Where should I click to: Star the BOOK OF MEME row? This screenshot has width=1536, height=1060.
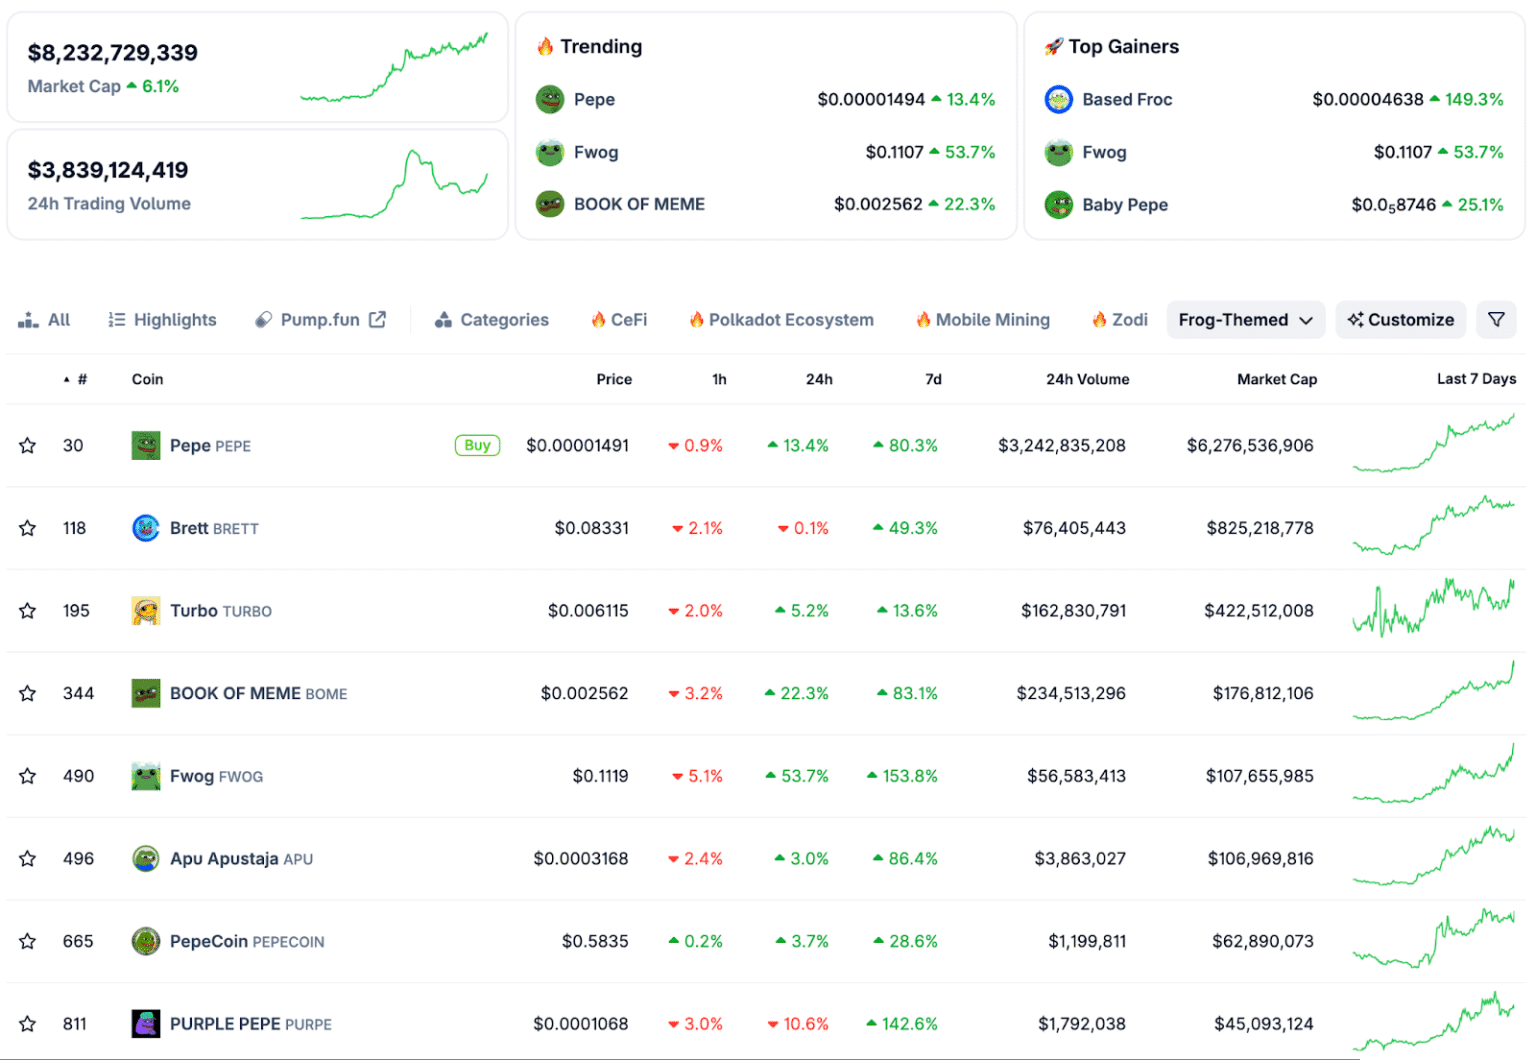coord(27,694)
